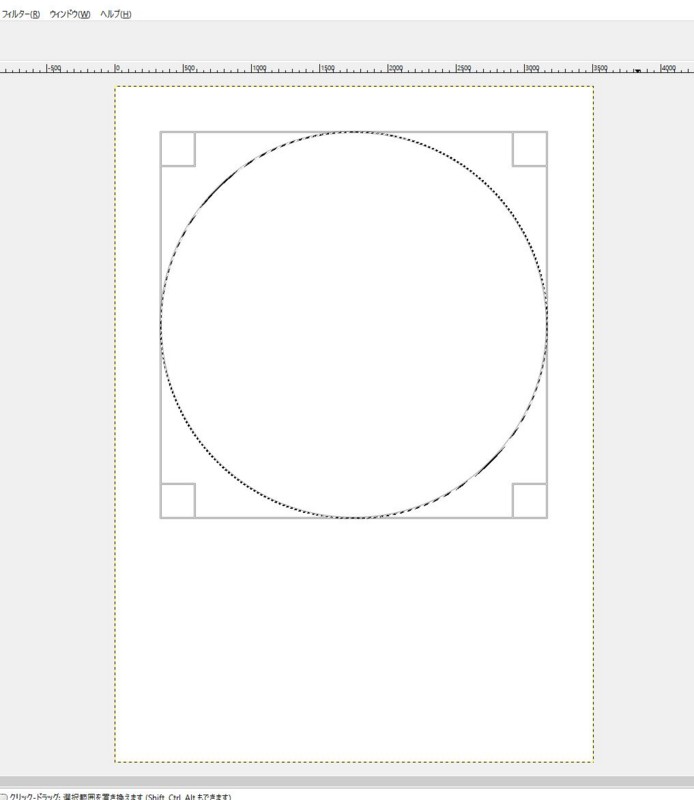Image resolution: width=694 pixels, height=800 pixels.
Task: Click the ruler label 2000
Action: (396, 68)
